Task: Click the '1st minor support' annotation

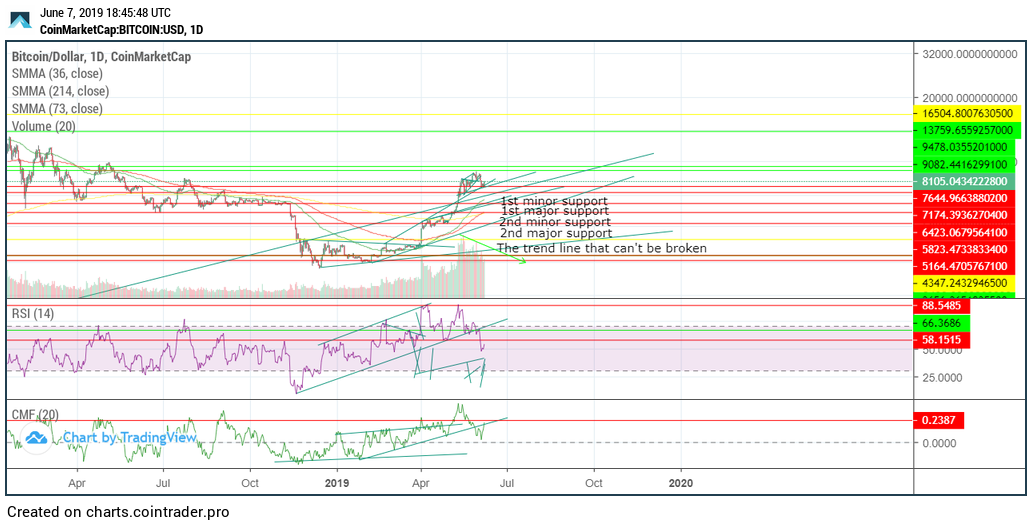Action: tap(554, 201)
